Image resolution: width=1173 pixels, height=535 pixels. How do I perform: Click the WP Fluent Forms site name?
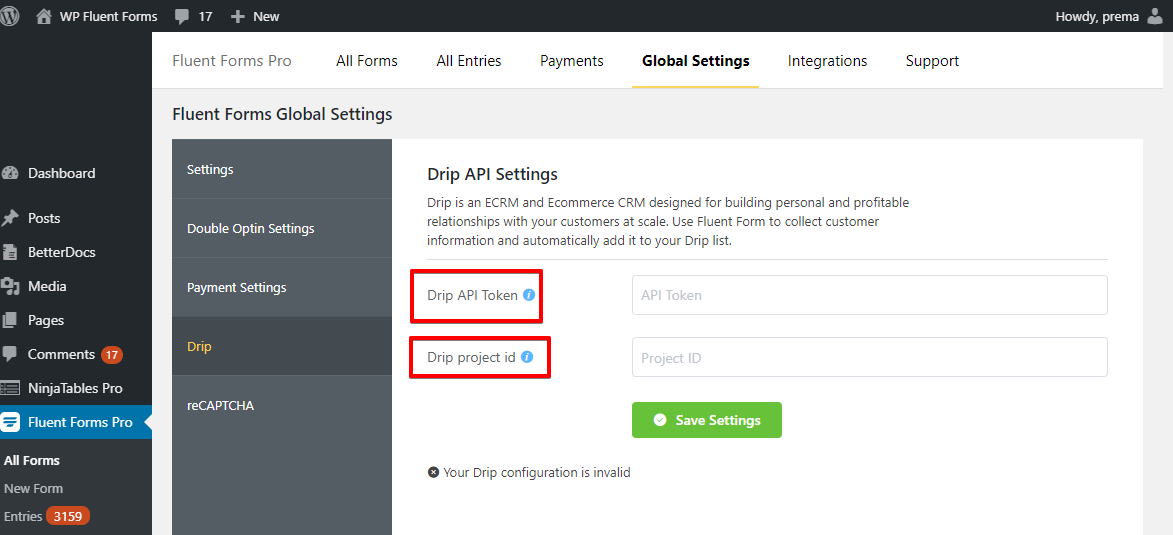pos(108,16)
